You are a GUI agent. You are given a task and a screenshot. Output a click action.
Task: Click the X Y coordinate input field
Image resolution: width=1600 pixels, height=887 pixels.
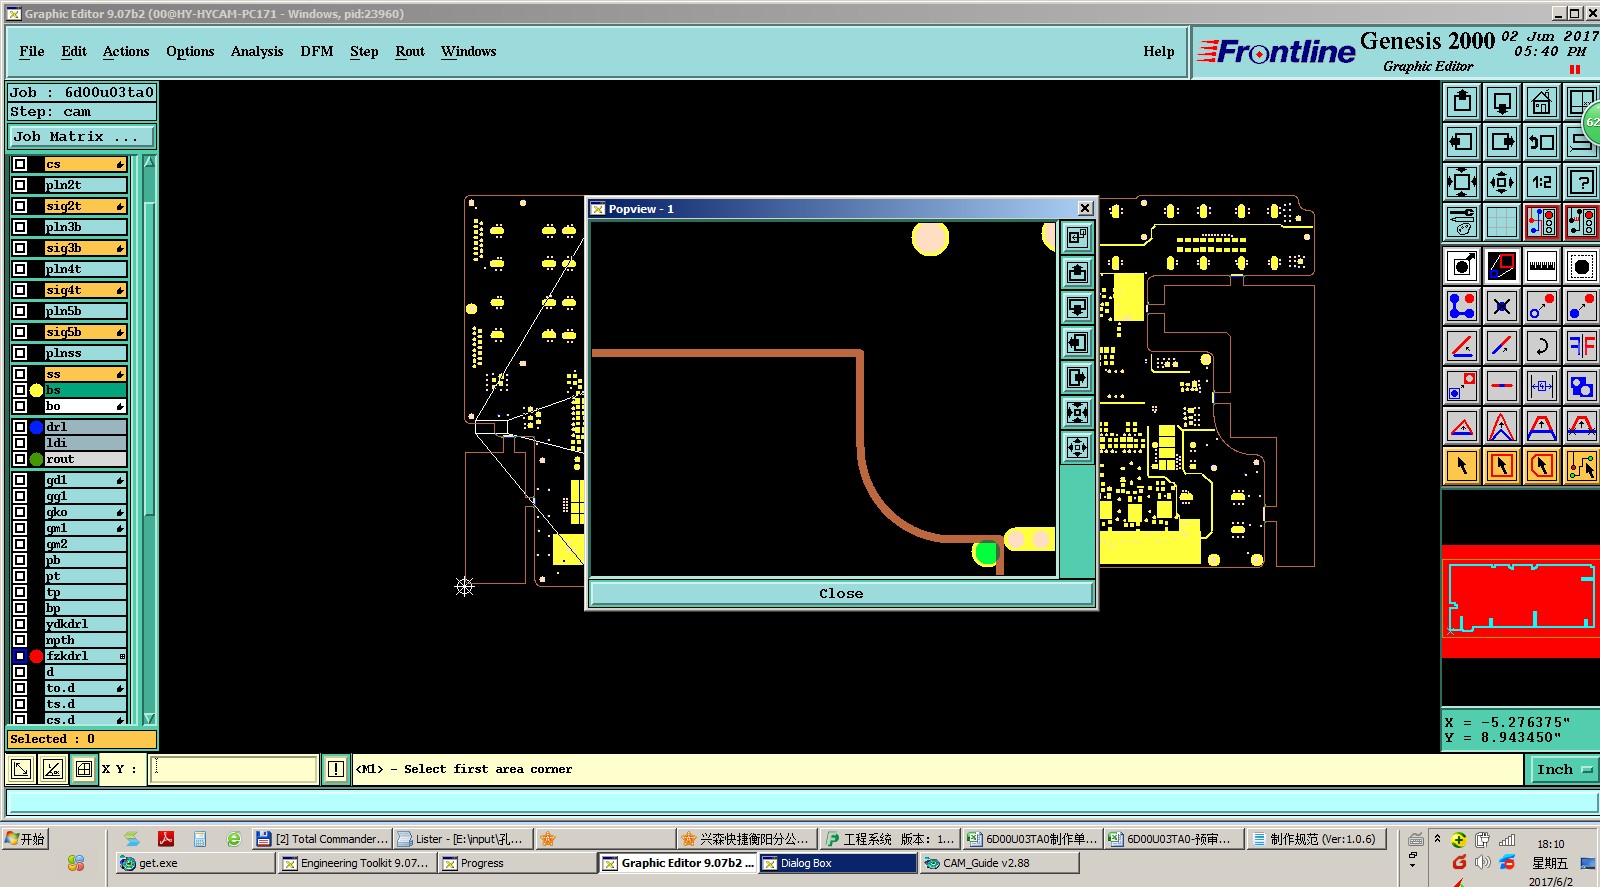tap(233, 769)
